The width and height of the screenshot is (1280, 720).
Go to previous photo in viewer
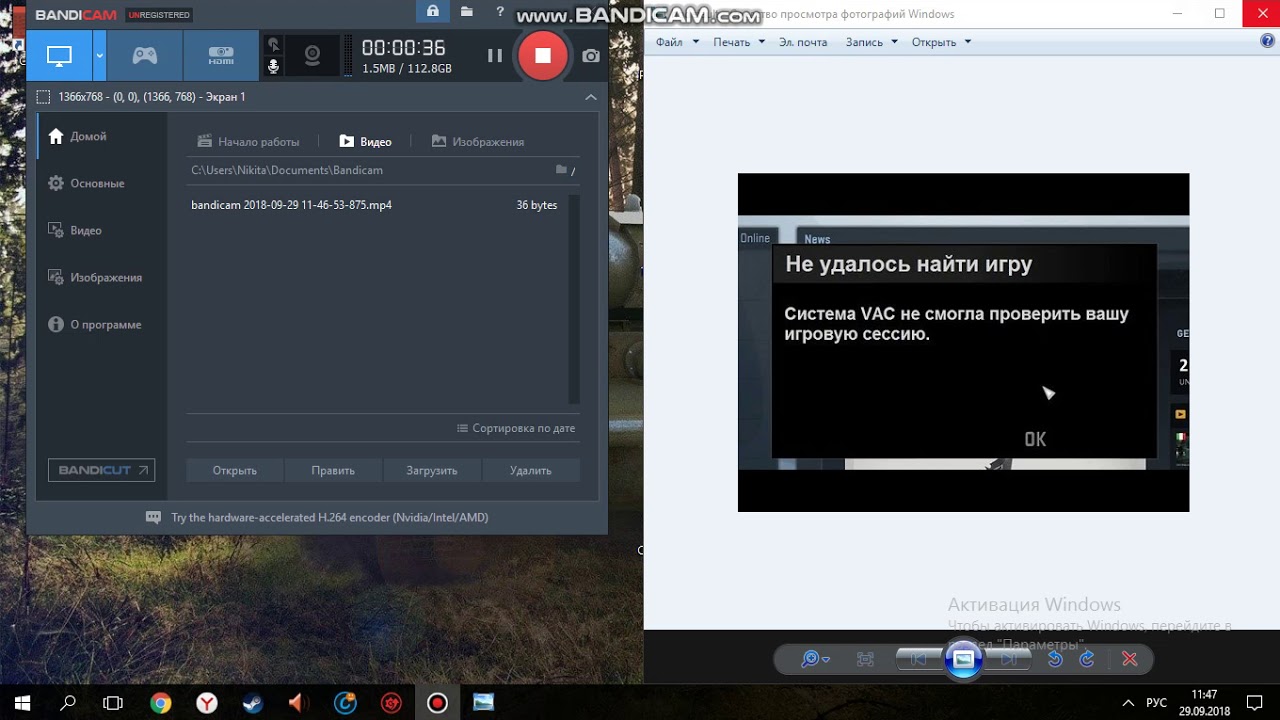(919, 659)
